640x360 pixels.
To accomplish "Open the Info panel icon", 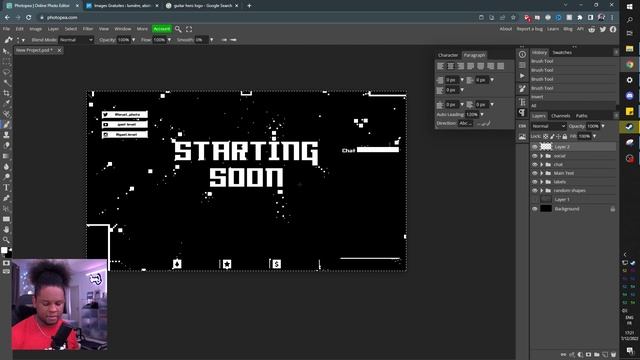I will click(x=522, y=54).
